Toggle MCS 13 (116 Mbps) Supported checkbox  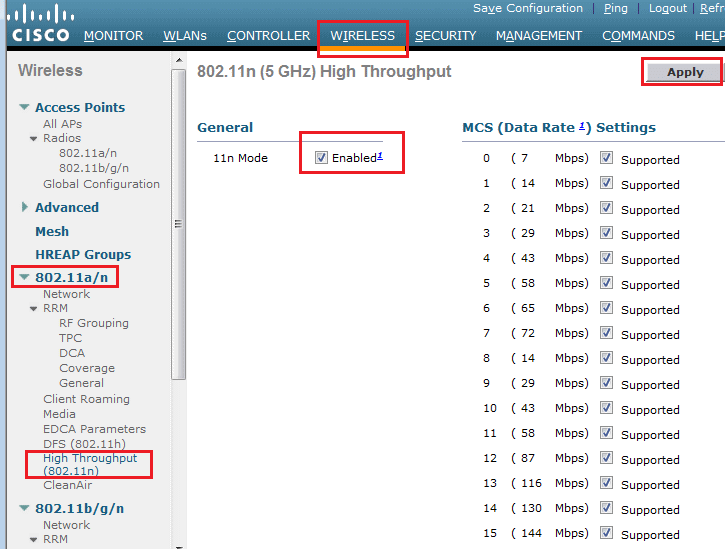[606, 483]
